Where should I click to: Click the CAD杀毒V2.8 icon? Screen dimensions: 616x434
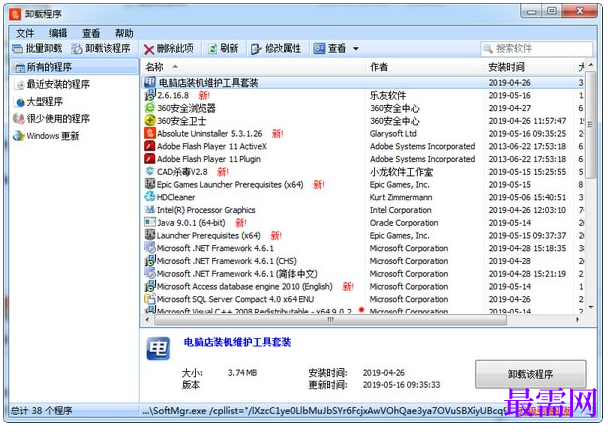tap(150, 171)
